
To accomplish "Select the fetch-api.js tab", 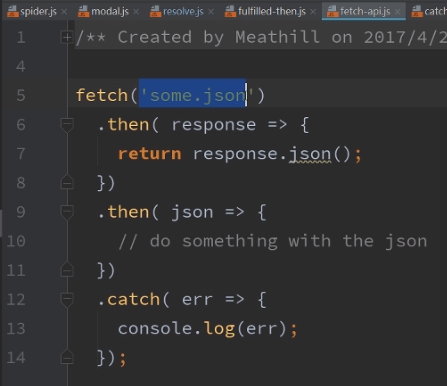I will tap(365, 12).
